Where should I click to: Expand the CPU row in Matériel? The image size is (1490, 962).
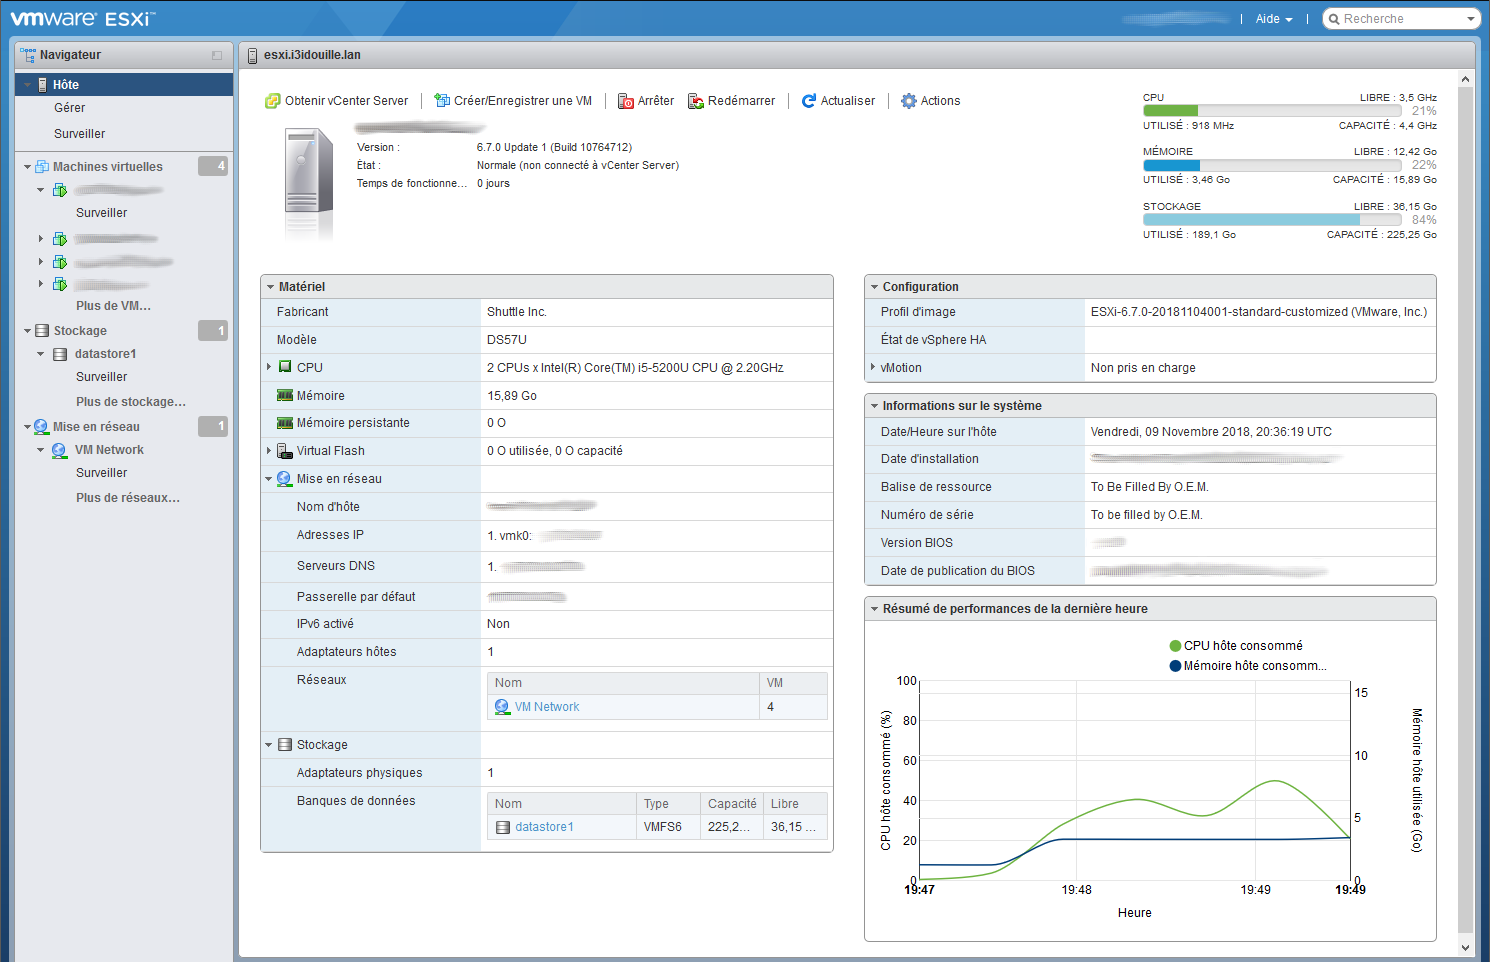tap(269, 367)
